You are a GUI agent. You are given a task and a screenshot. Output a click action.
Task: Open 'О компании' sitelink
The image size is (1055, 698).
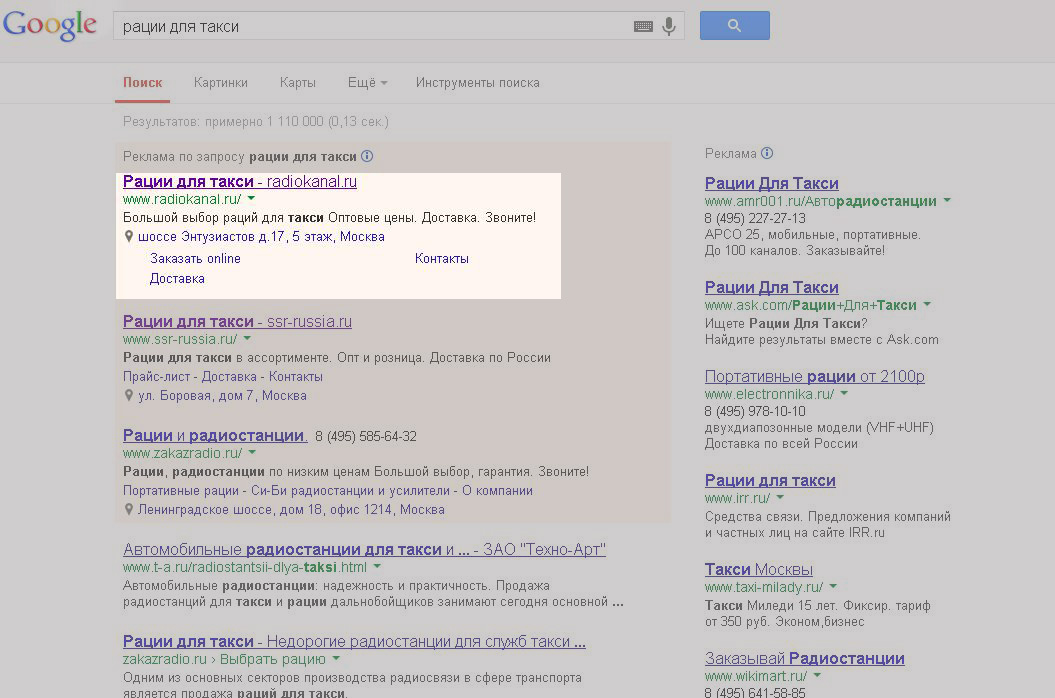[497, 491]
